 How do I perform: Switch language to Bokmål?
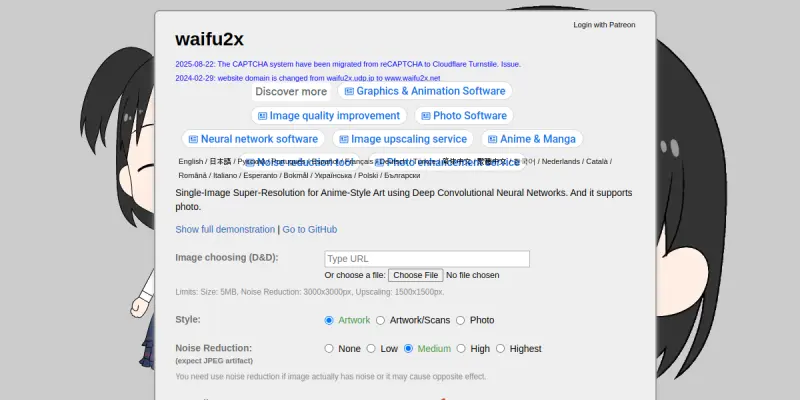tap(296, 176)
